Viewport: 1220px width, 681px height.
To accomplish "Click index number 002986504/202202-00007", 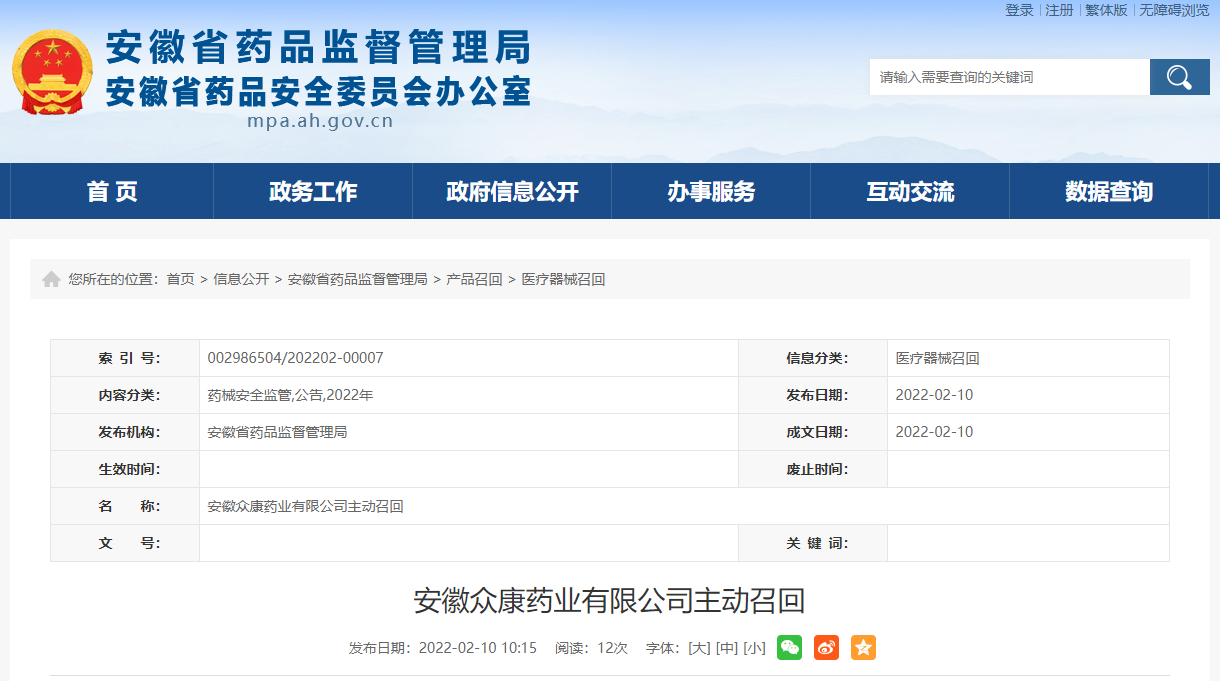I will pos(295,358).
